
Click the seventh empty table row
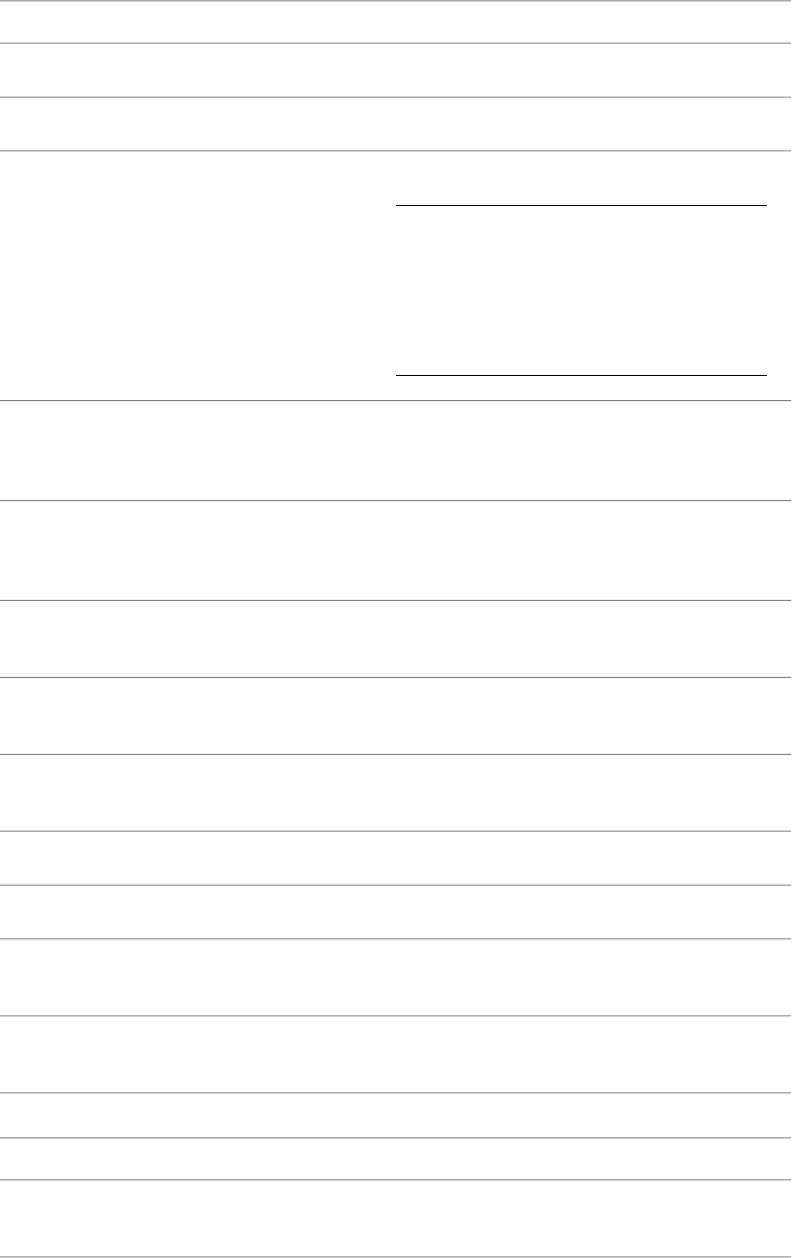(x=396, y=638)
